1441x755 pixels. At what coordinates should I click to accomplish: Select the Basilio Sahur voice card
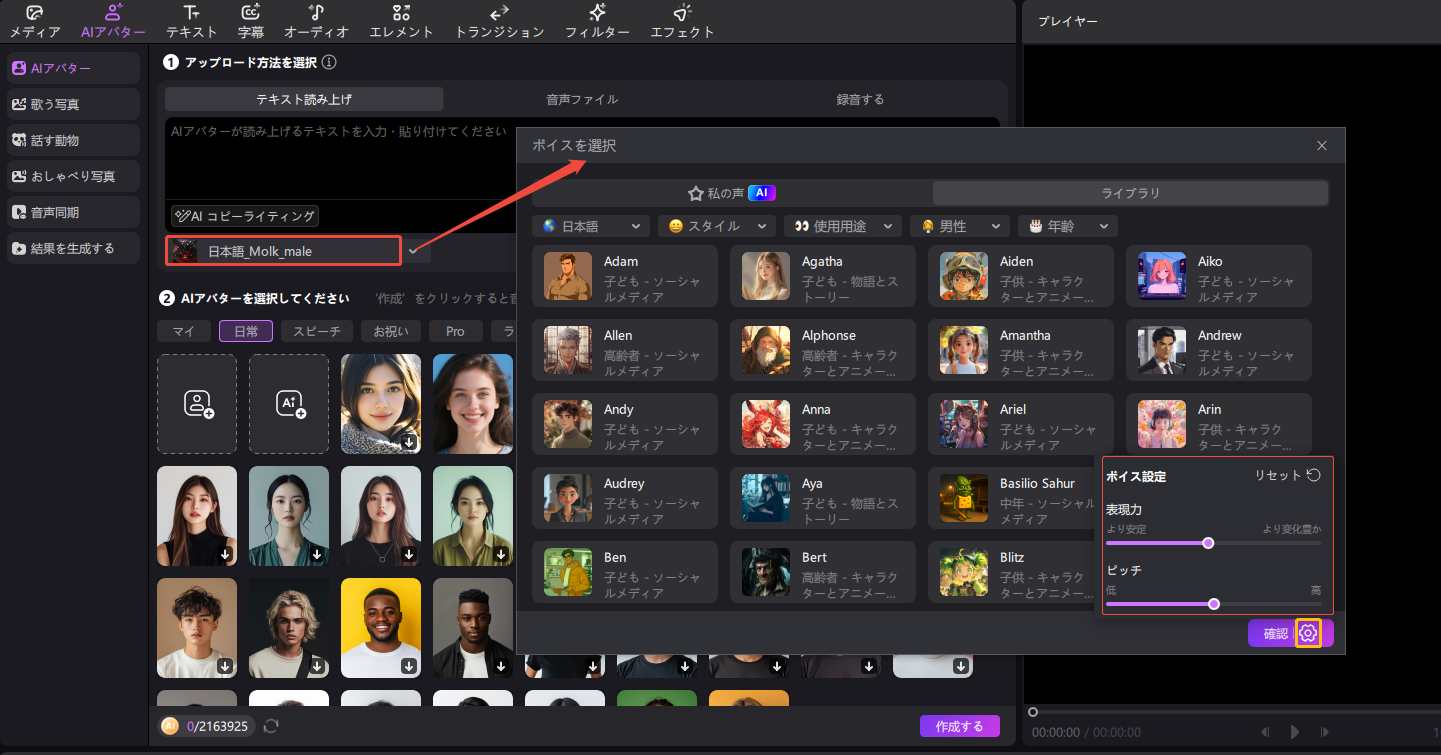tap(1014, 498)
